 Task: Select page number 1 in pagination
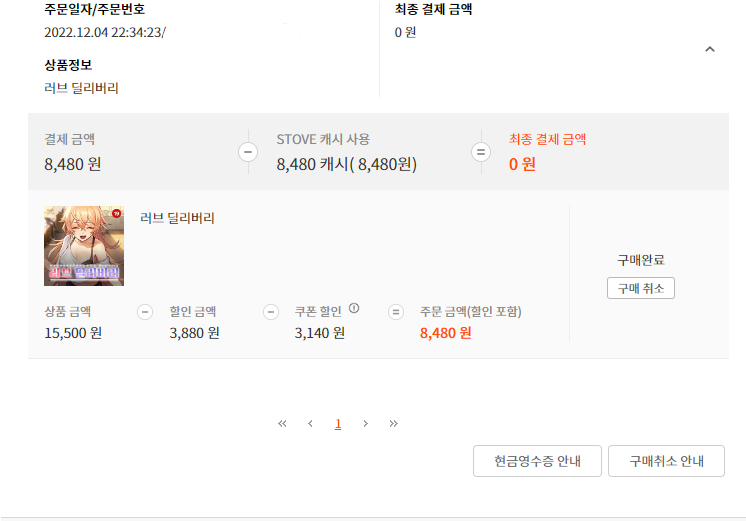338,423
